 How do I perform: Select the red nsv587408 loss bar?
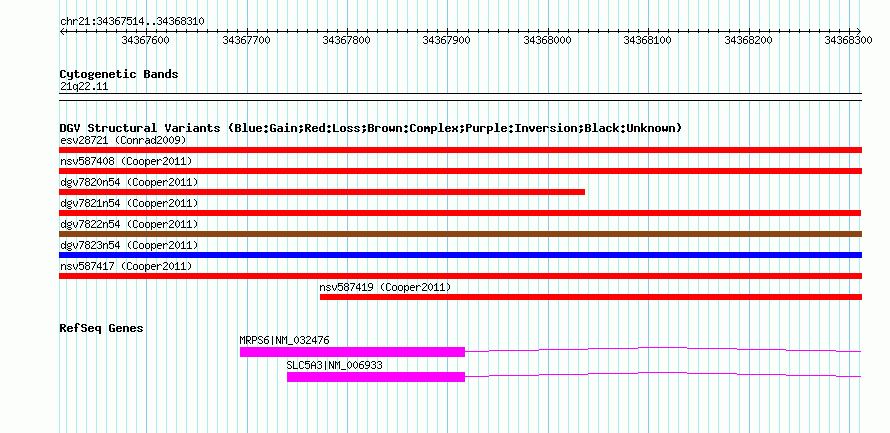(x=460, y=171)
